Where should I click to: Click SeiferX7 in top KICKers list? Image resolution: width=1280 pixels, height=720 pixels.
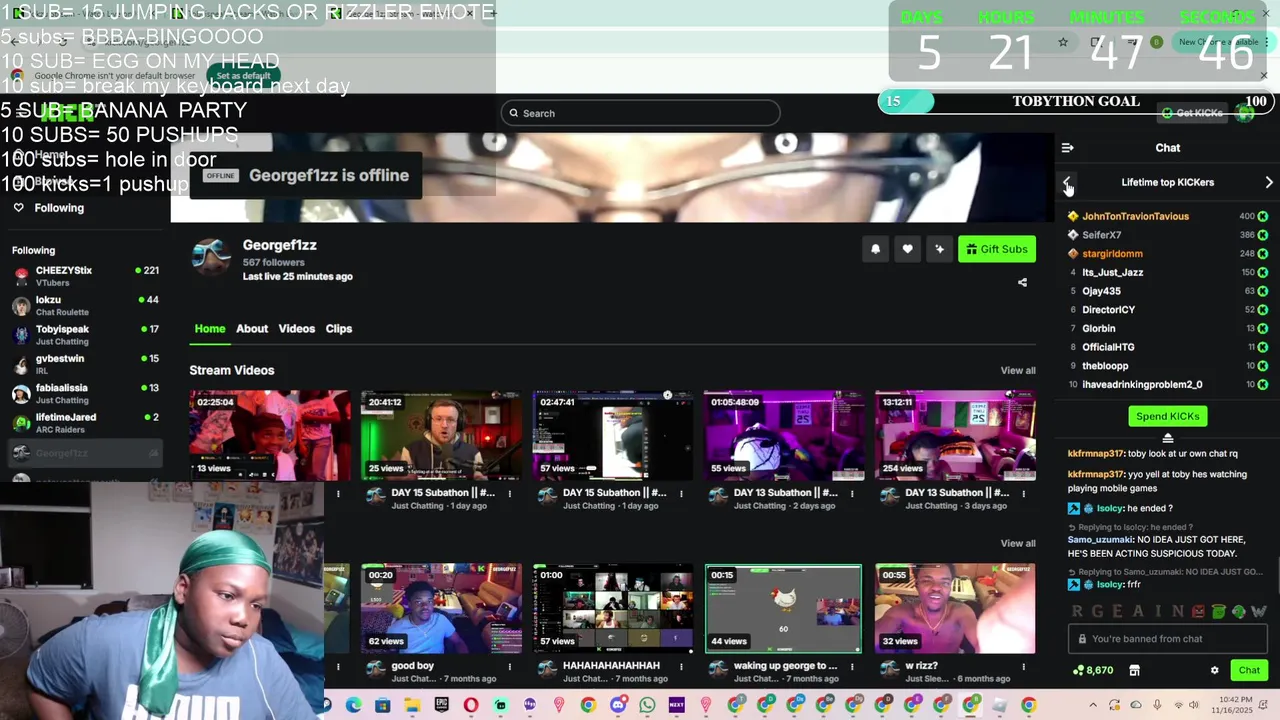pyautogui.click(x=1101, y=235)
